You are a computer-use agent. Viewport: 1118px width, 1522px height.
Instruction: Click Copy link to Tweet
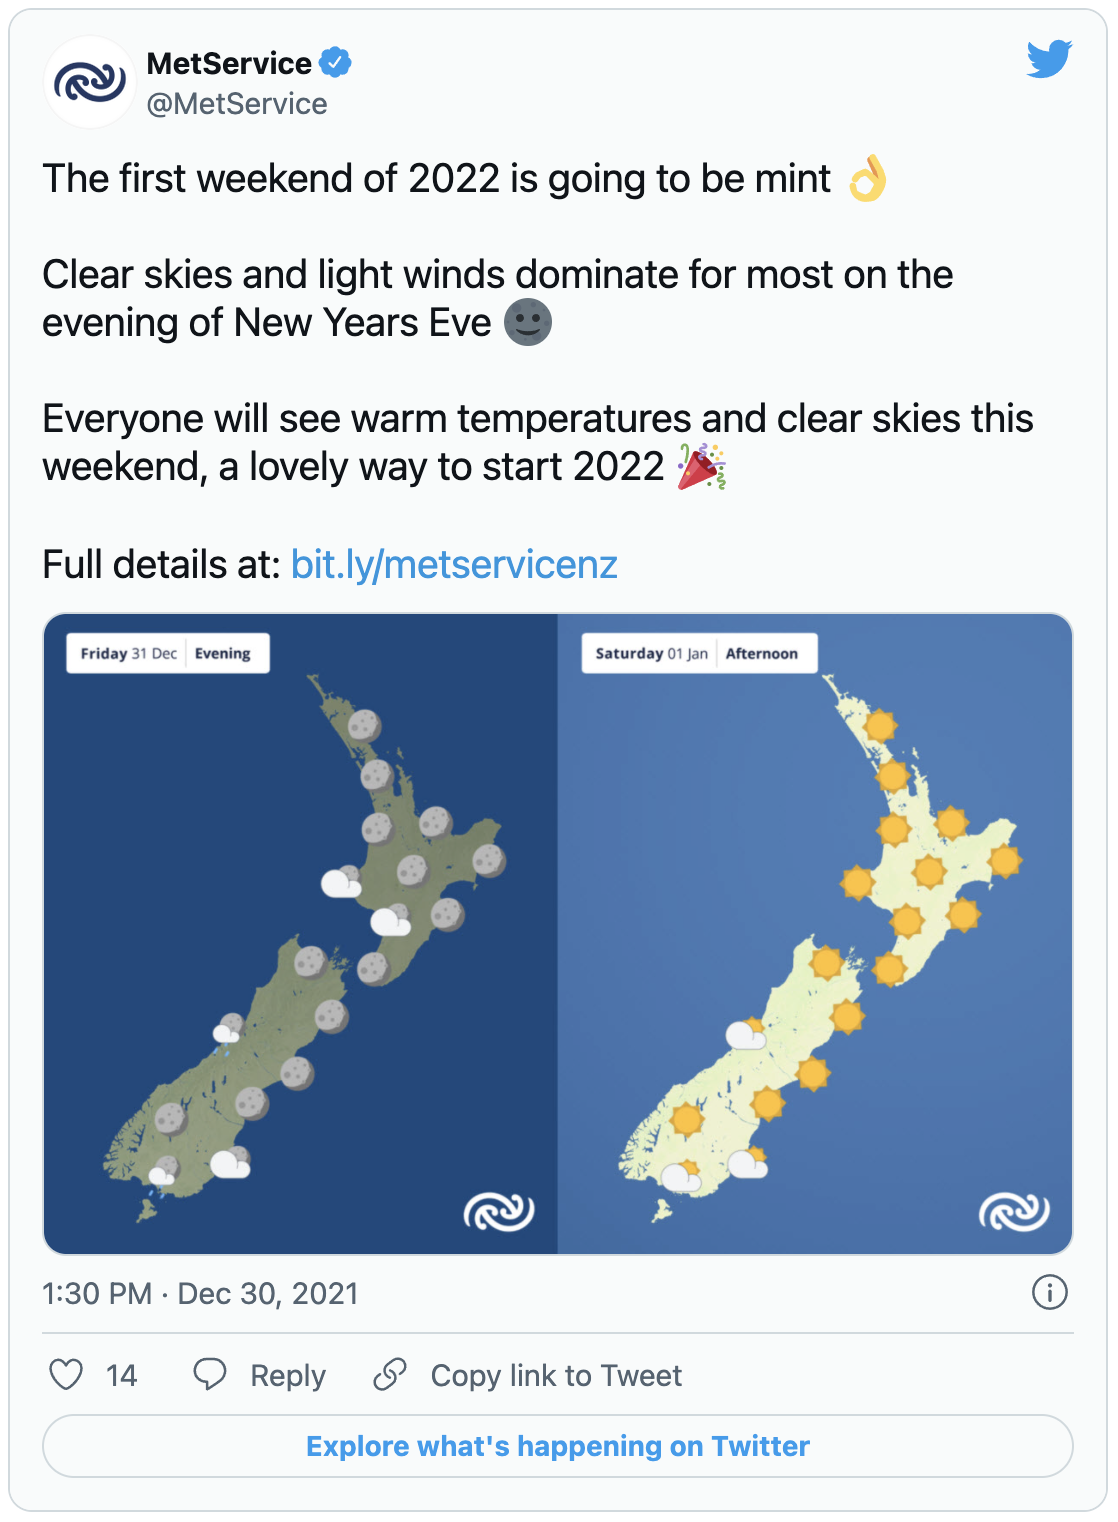556,1376
